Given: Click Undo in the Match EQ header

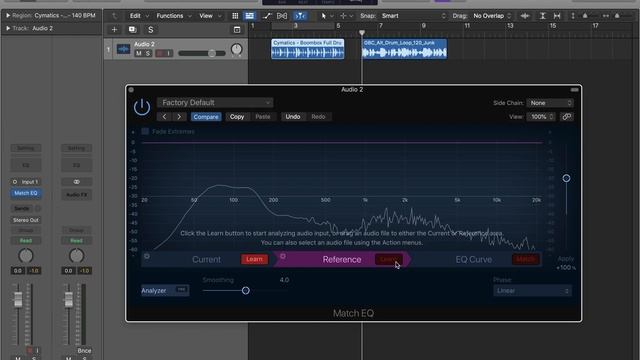Looking at the screenshot, I should [293, 117].
